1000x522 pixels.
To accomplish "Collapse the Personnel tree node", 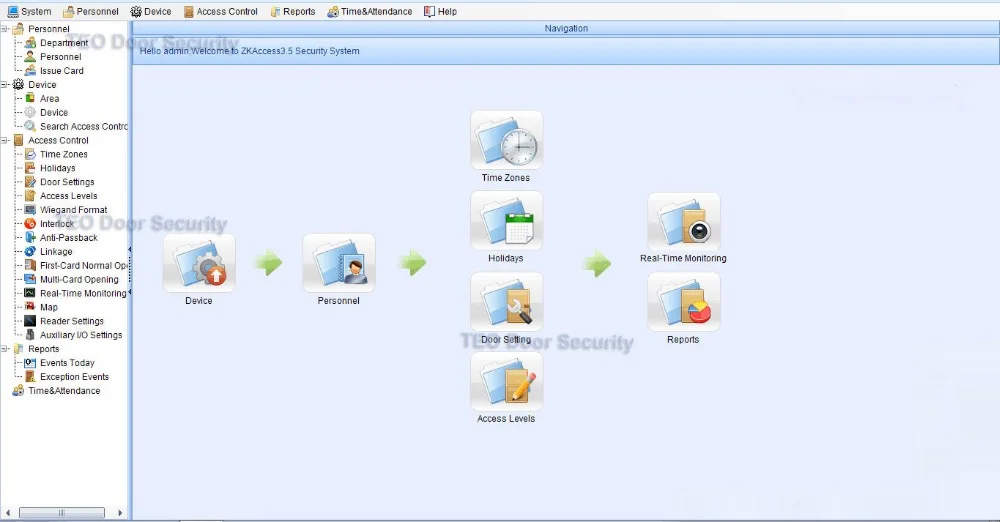I will (x=4, y=29).
